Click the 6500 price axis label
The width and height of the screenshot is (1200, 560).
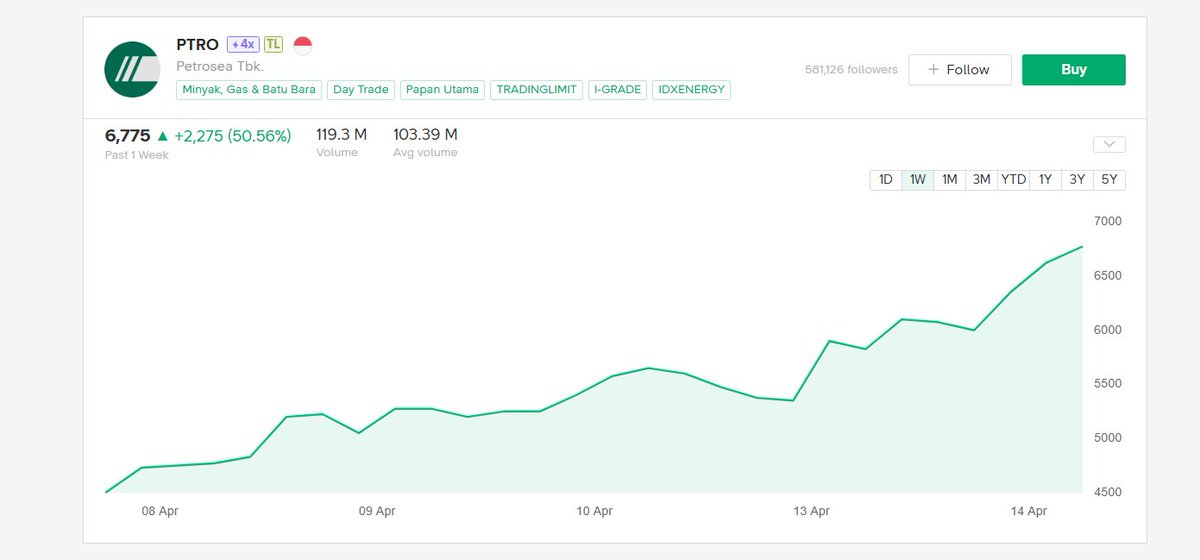[x=1108, y=275]
